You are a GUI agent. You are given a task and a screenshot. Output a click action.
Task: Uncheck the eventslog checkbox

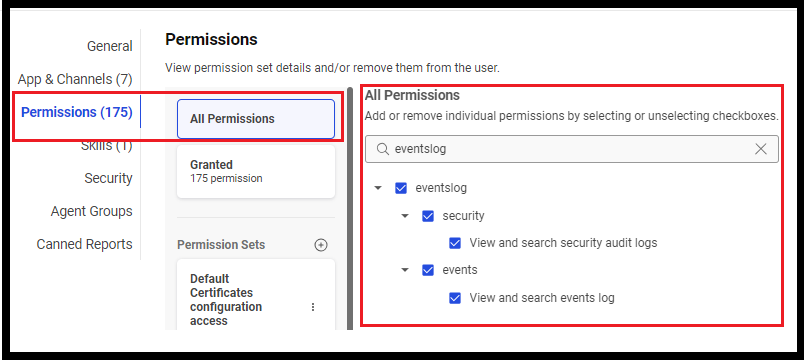click(401, 188)
